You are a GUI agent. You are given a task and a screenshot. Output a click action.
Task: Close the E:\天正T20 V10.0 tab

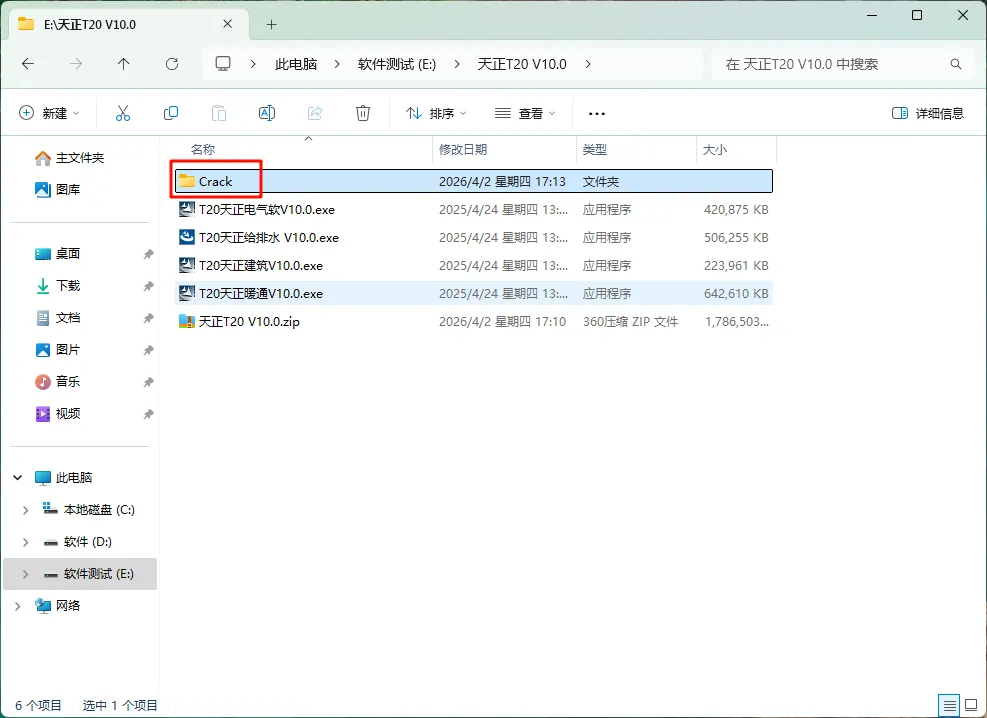click(228, 24)
